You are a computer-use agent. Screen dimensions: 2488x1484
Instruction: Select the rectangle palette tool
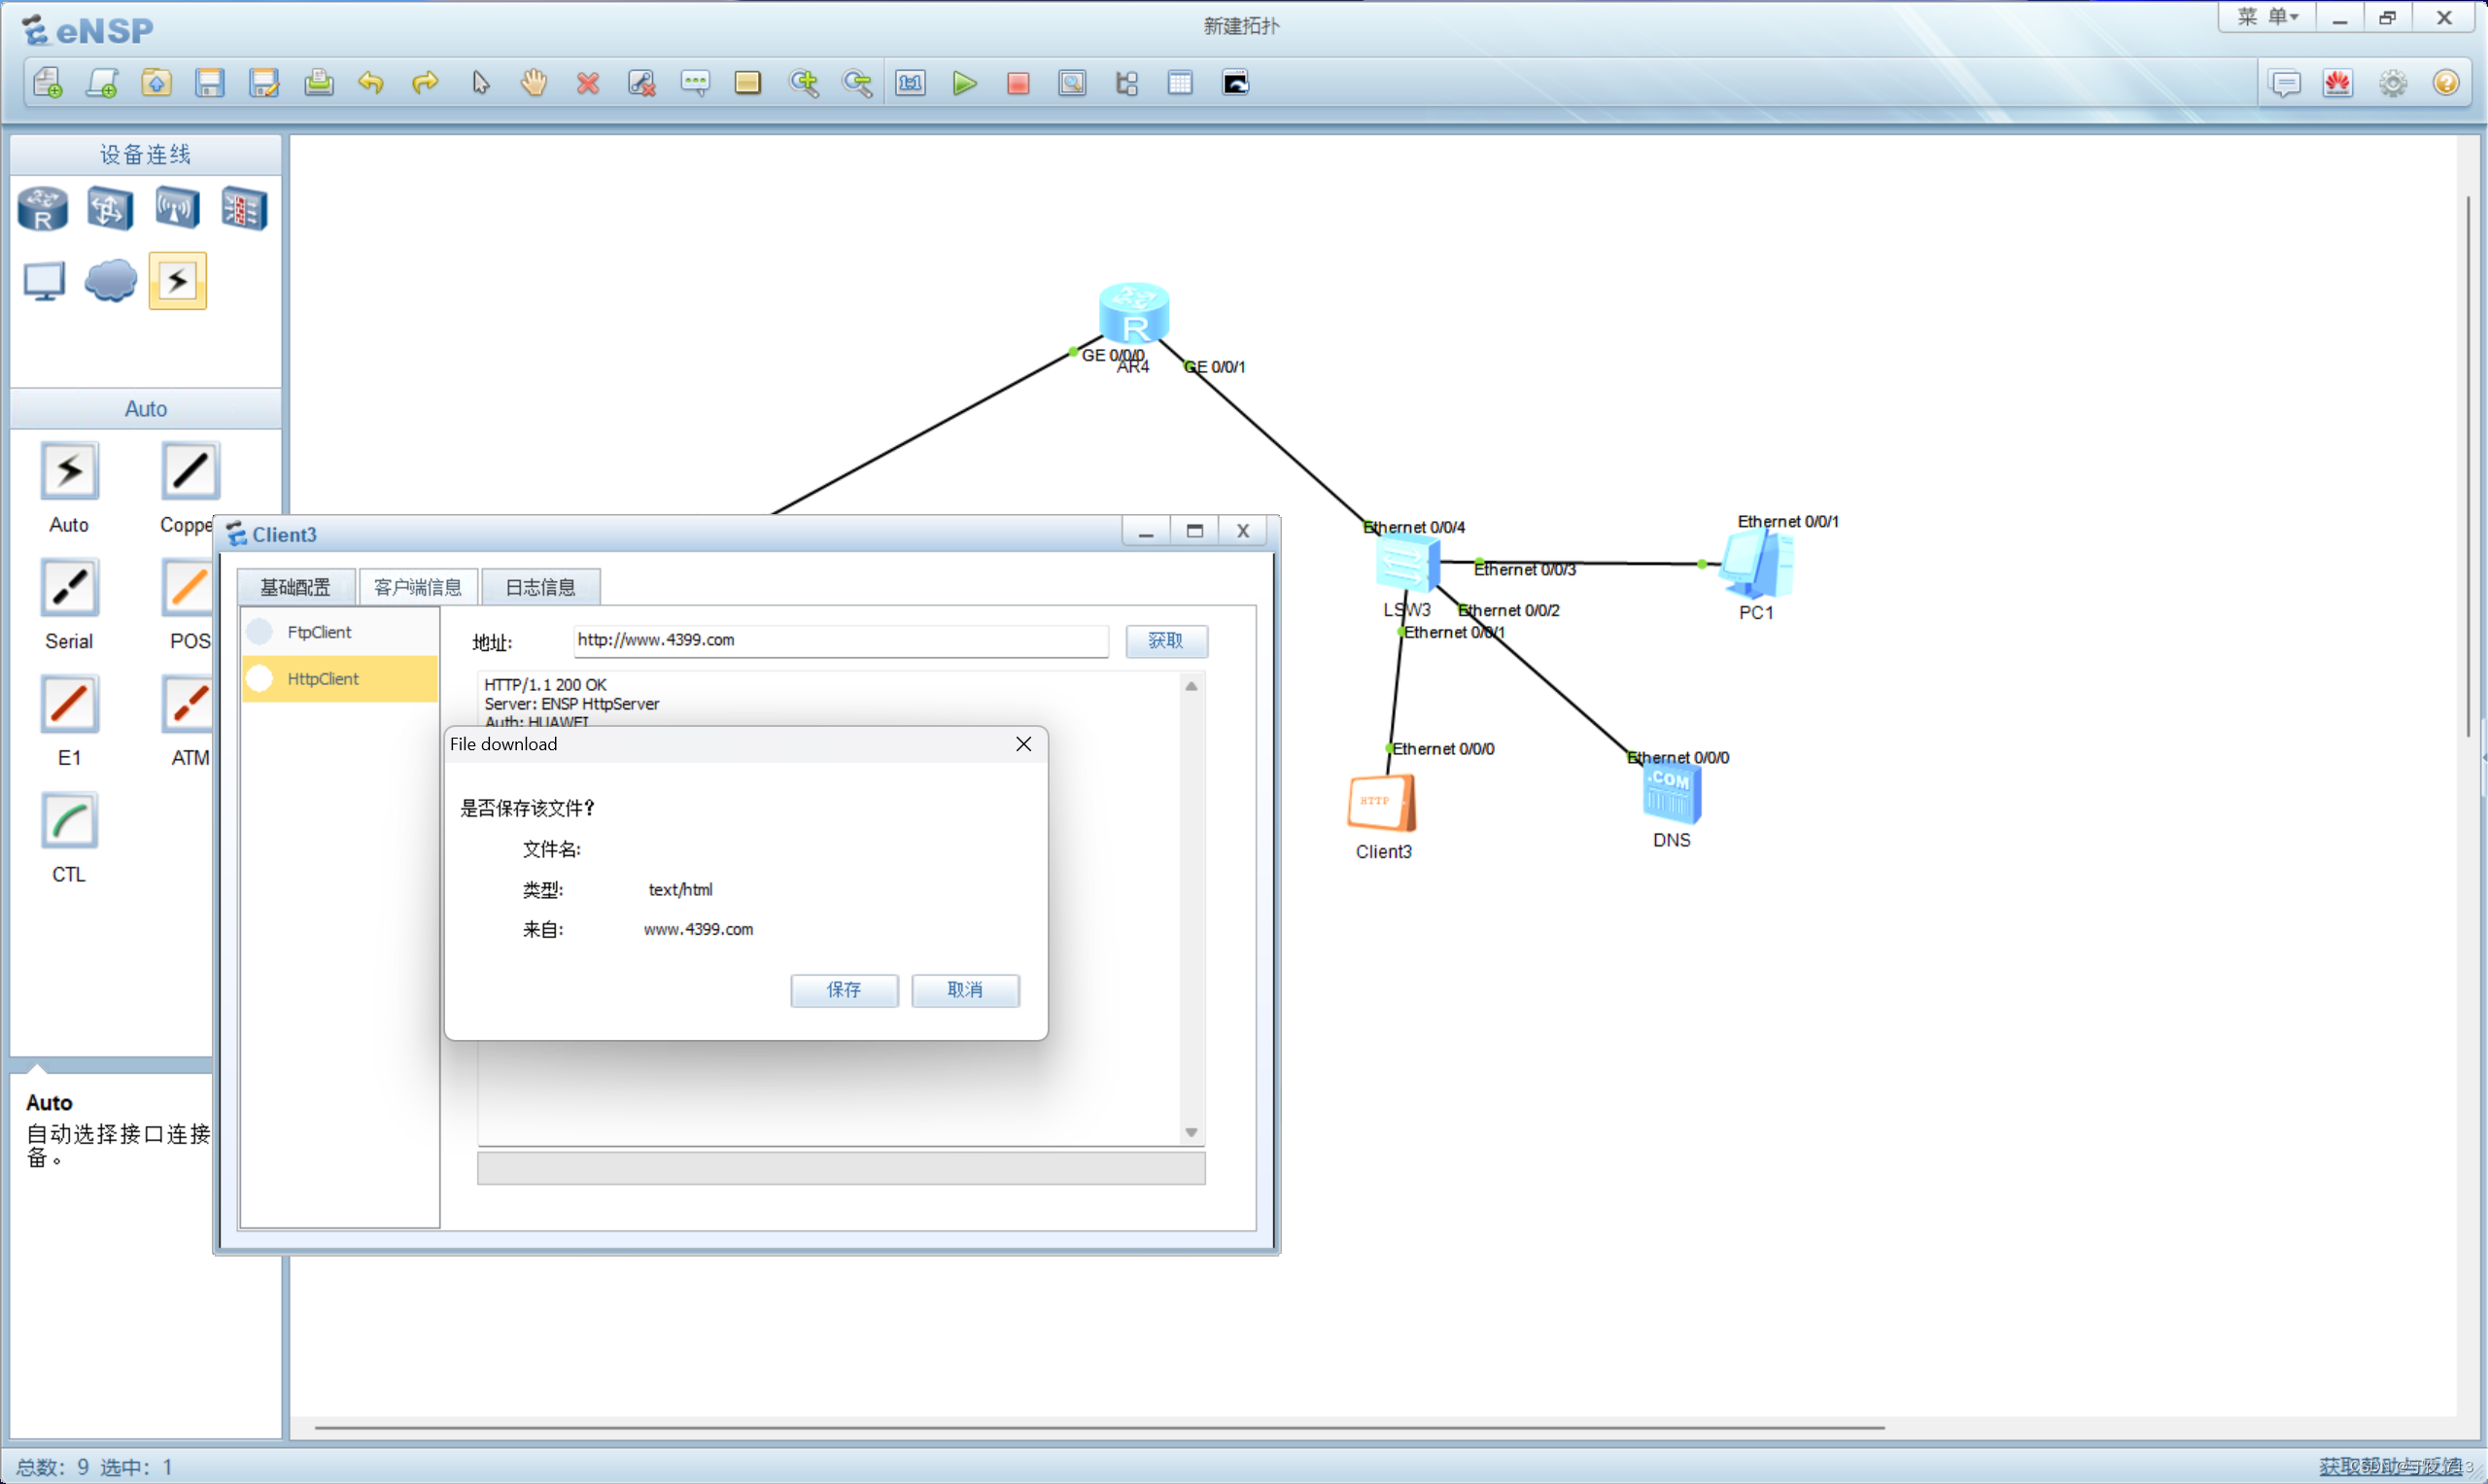pyautogui.click(x=748, y=83)
